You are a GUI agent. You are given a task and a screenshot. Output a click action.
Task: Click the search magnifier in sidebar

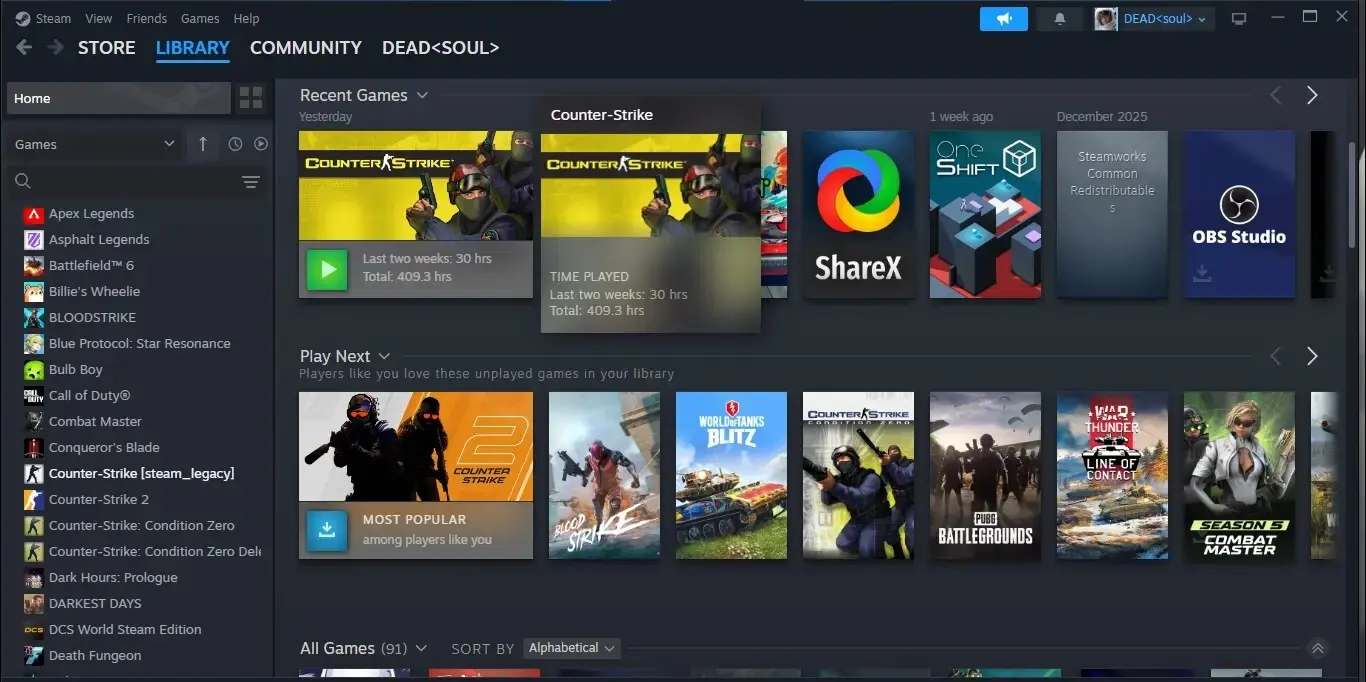click(23, 181)
